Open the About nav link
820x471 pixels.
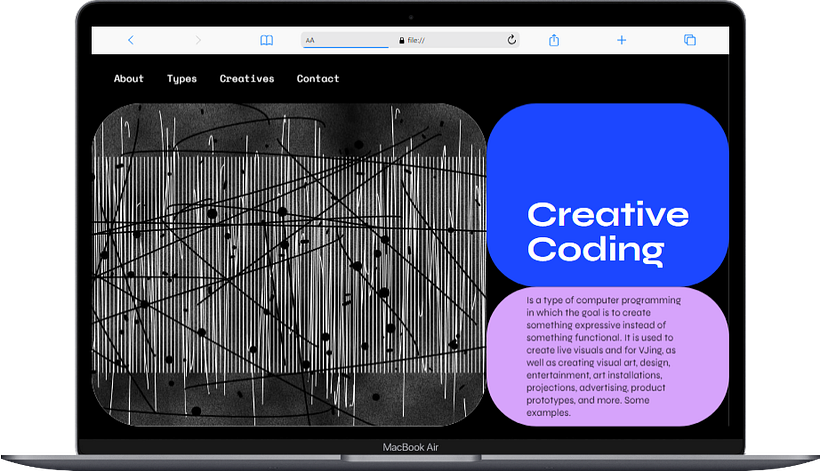click(129, 78)
